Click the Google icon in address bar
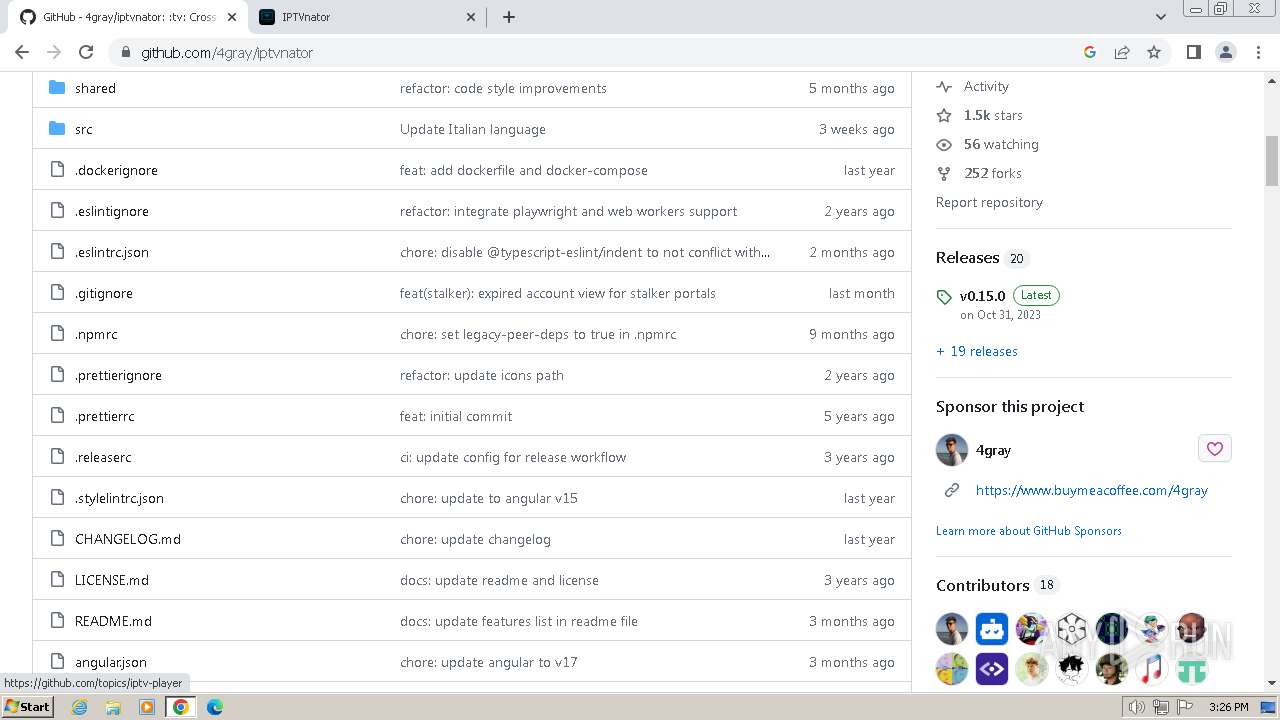This screenshot has width=1280, height=720. 1090,52
